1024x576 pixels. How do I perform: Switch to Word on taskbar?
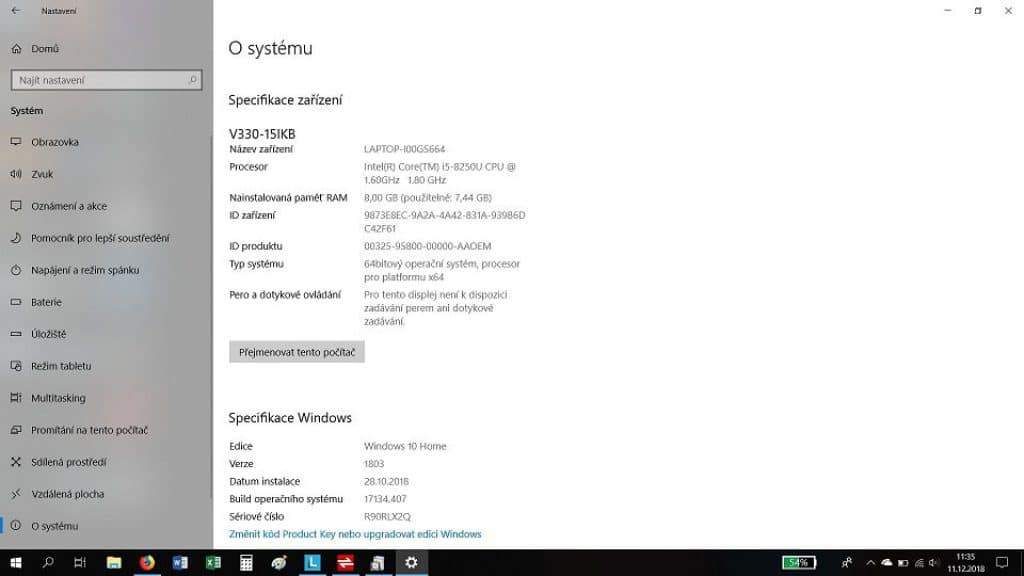[x=180, y=562]
